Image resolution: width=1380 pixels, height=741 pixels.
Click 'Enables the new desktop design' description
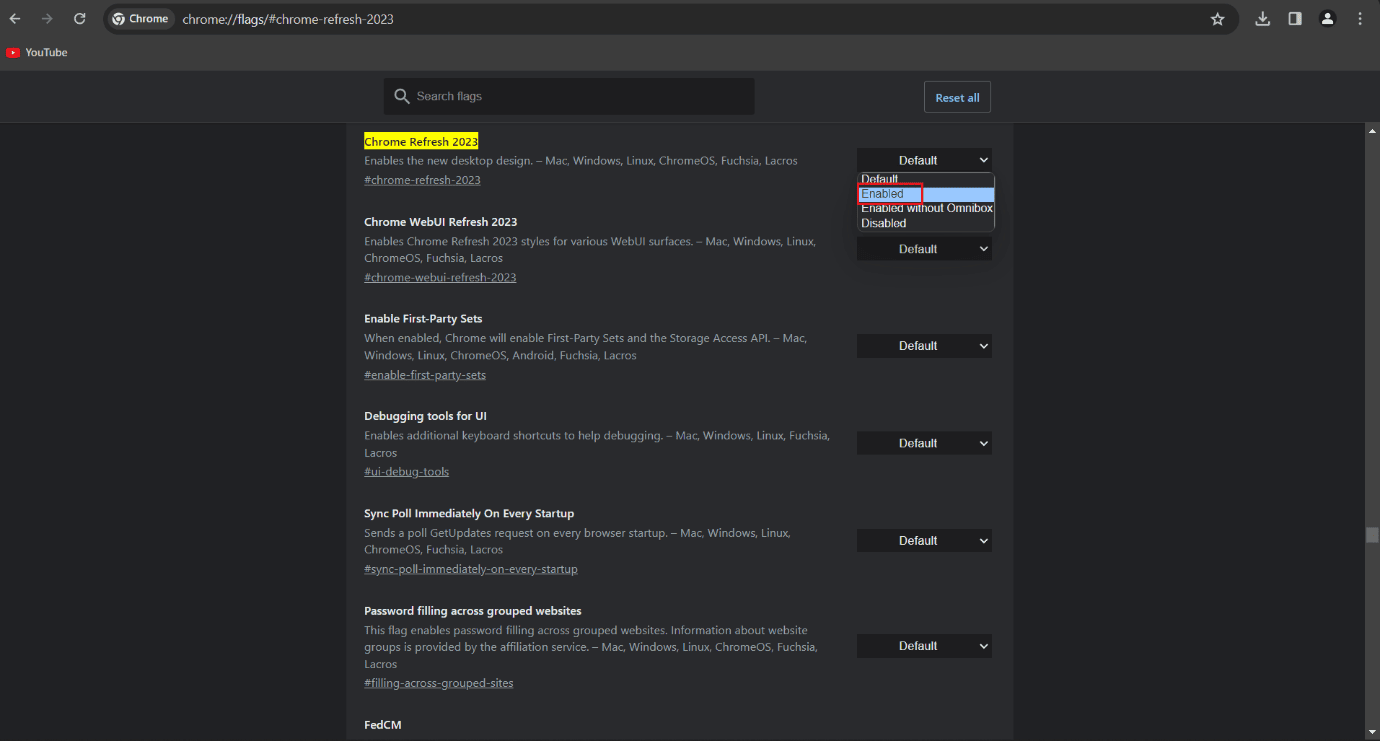581,161
